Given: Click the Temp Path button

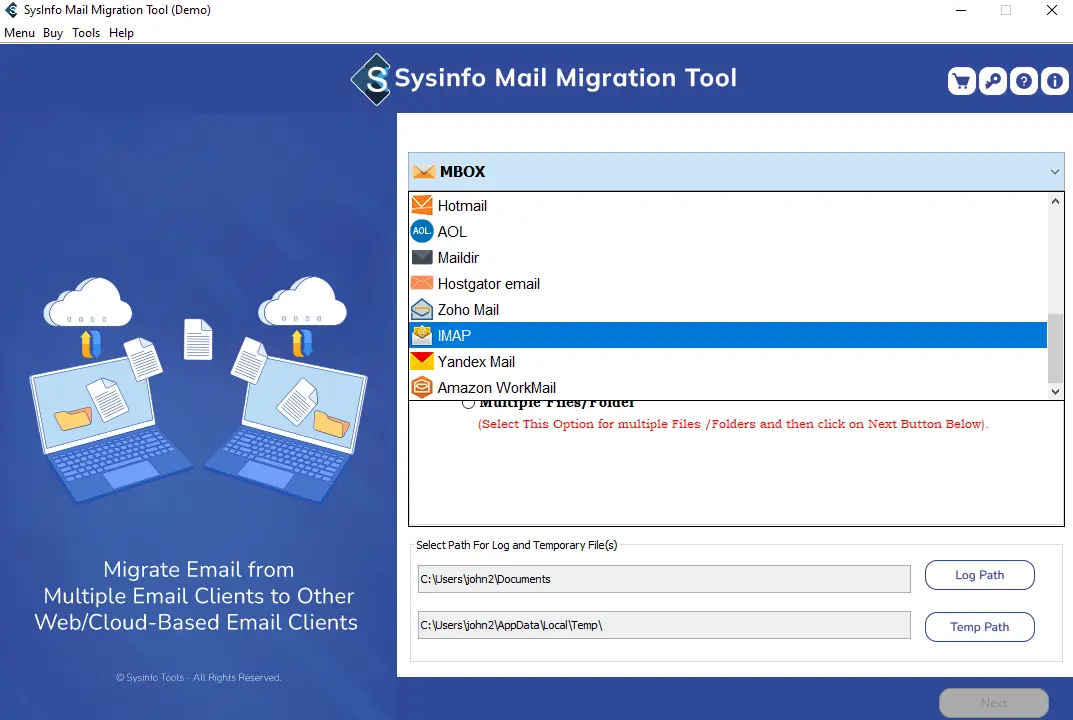Looking at the screenshot, I should [979, 627].
